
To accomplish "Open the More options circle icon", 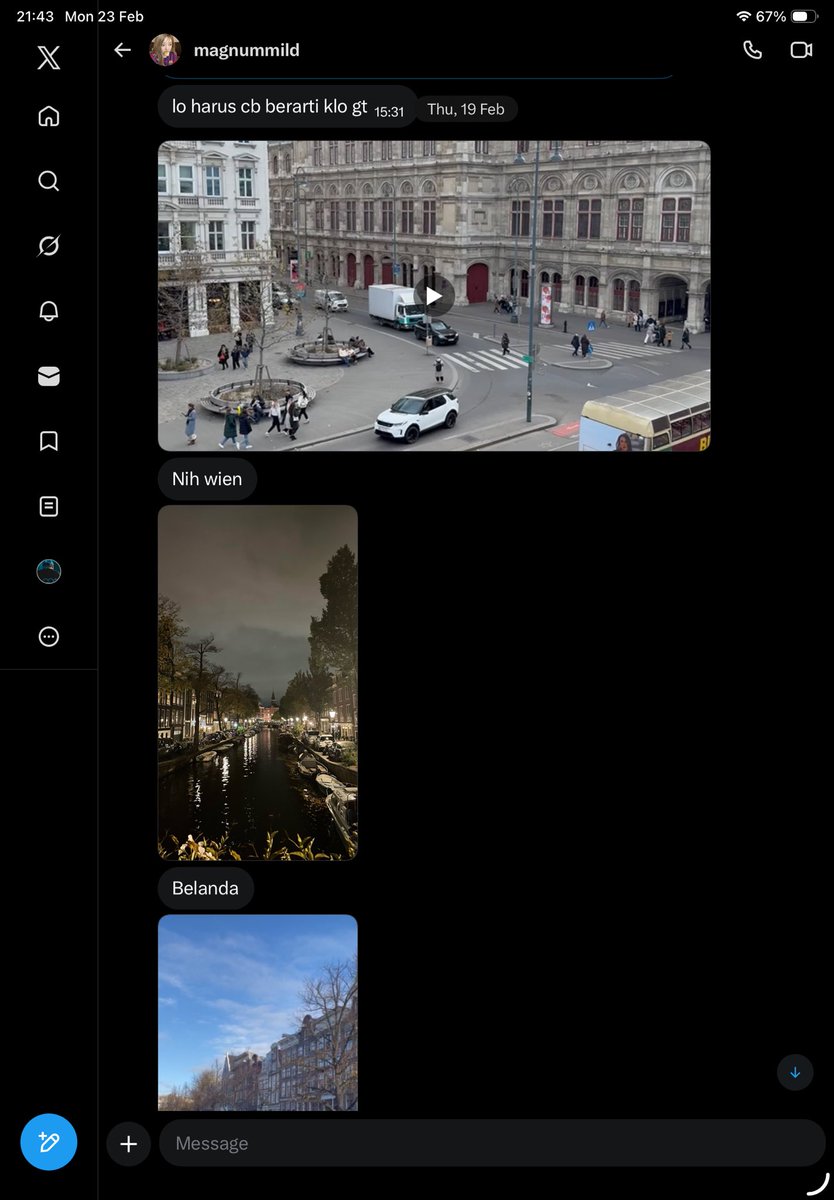I will coord(48,636).
